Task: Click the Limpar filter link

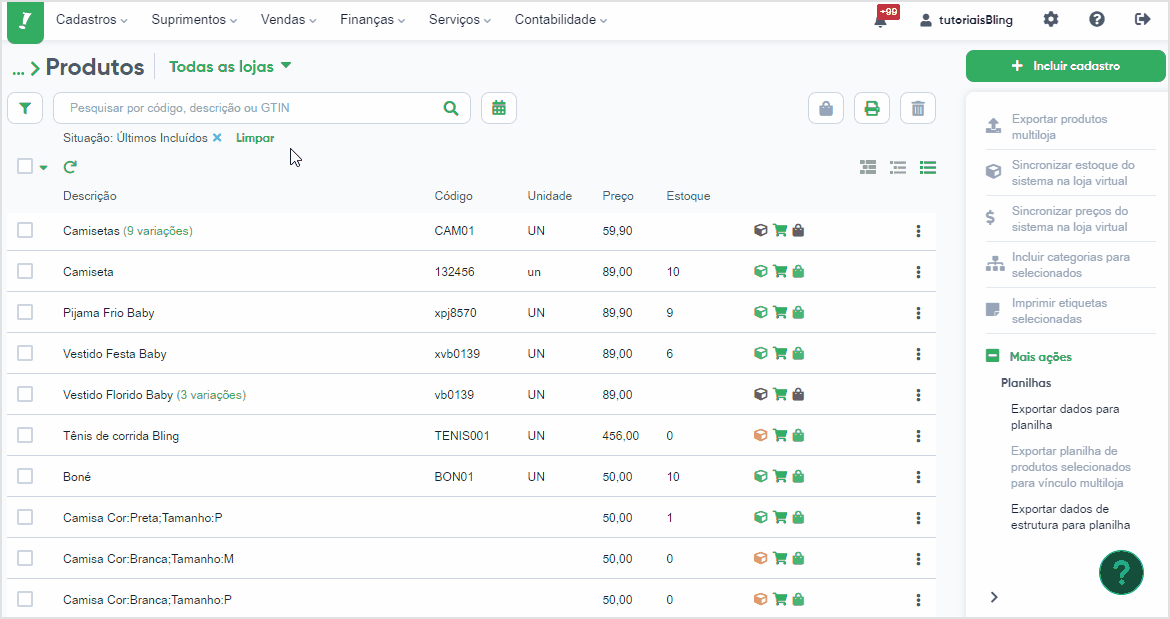Action: (255, 138)
